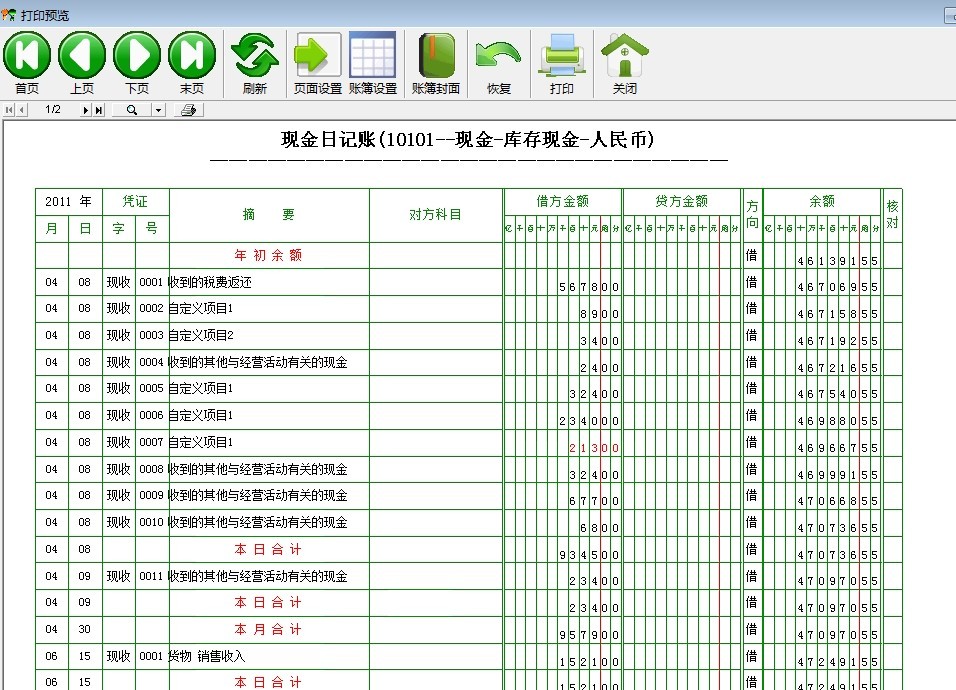Select summary 货物 销售收入

coord(207,656)
